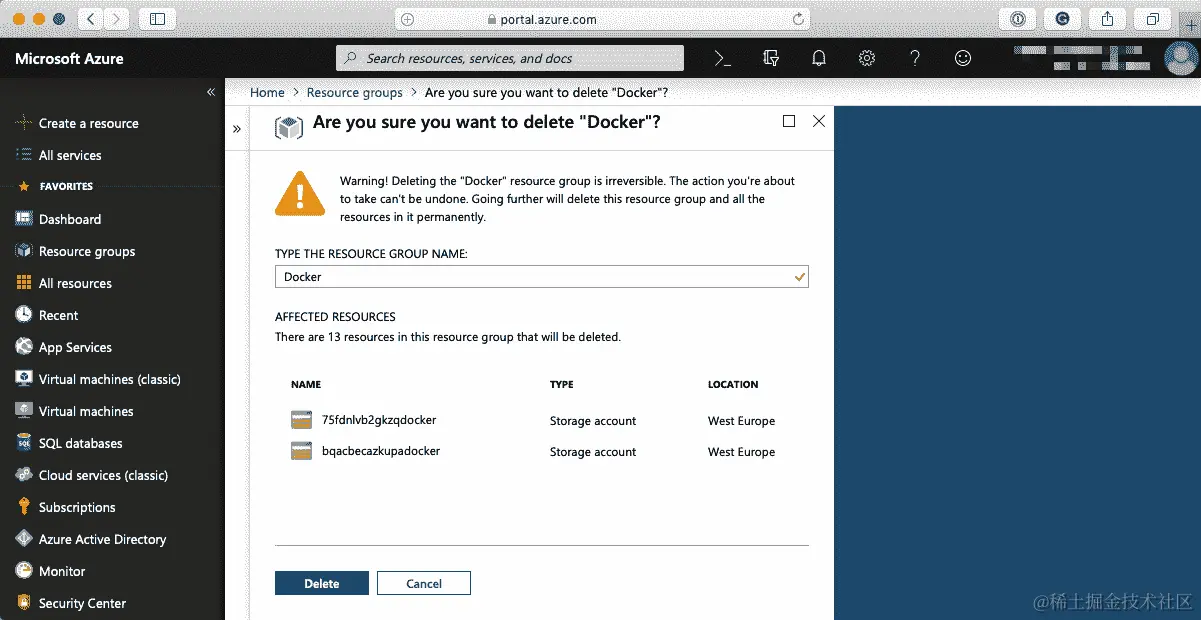Click Create a resource plus icon
The width and height of the screenshot is (1201, 620).
[x=24, y=123]
